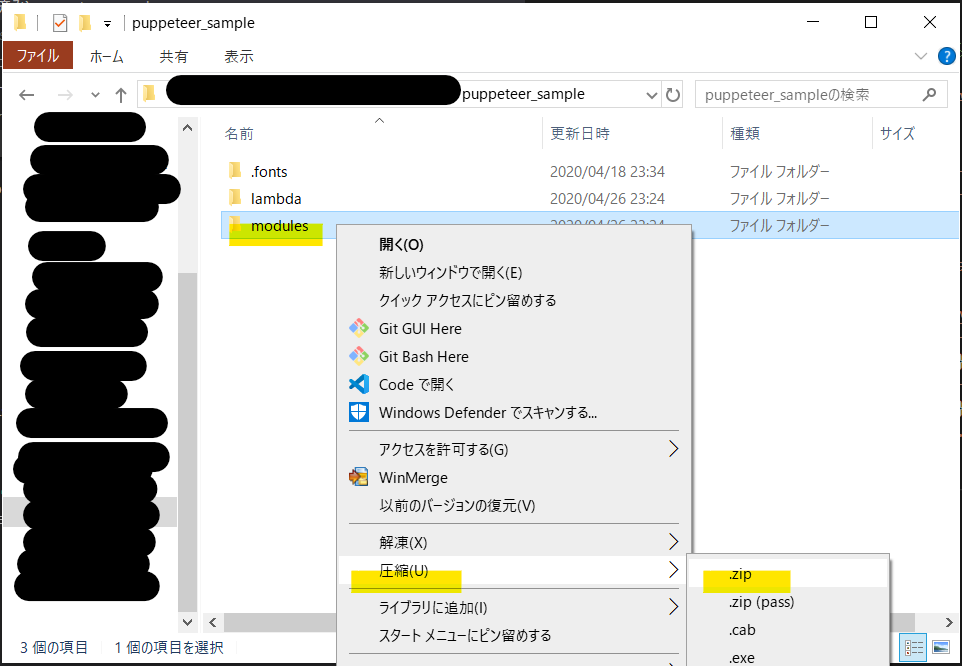This screenshot has width=962, height=666.
Task: Open the address bar dropdown
Action: pyautogui.click(x=650, y=93)
